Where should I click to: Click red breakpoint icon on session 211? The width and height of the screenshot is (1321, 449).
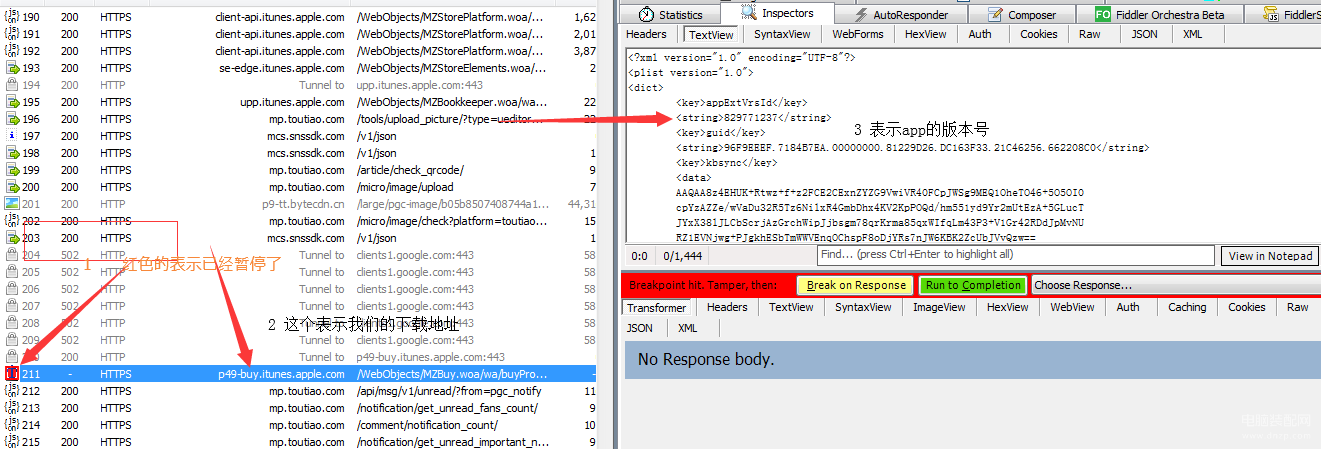coord(12,373)
